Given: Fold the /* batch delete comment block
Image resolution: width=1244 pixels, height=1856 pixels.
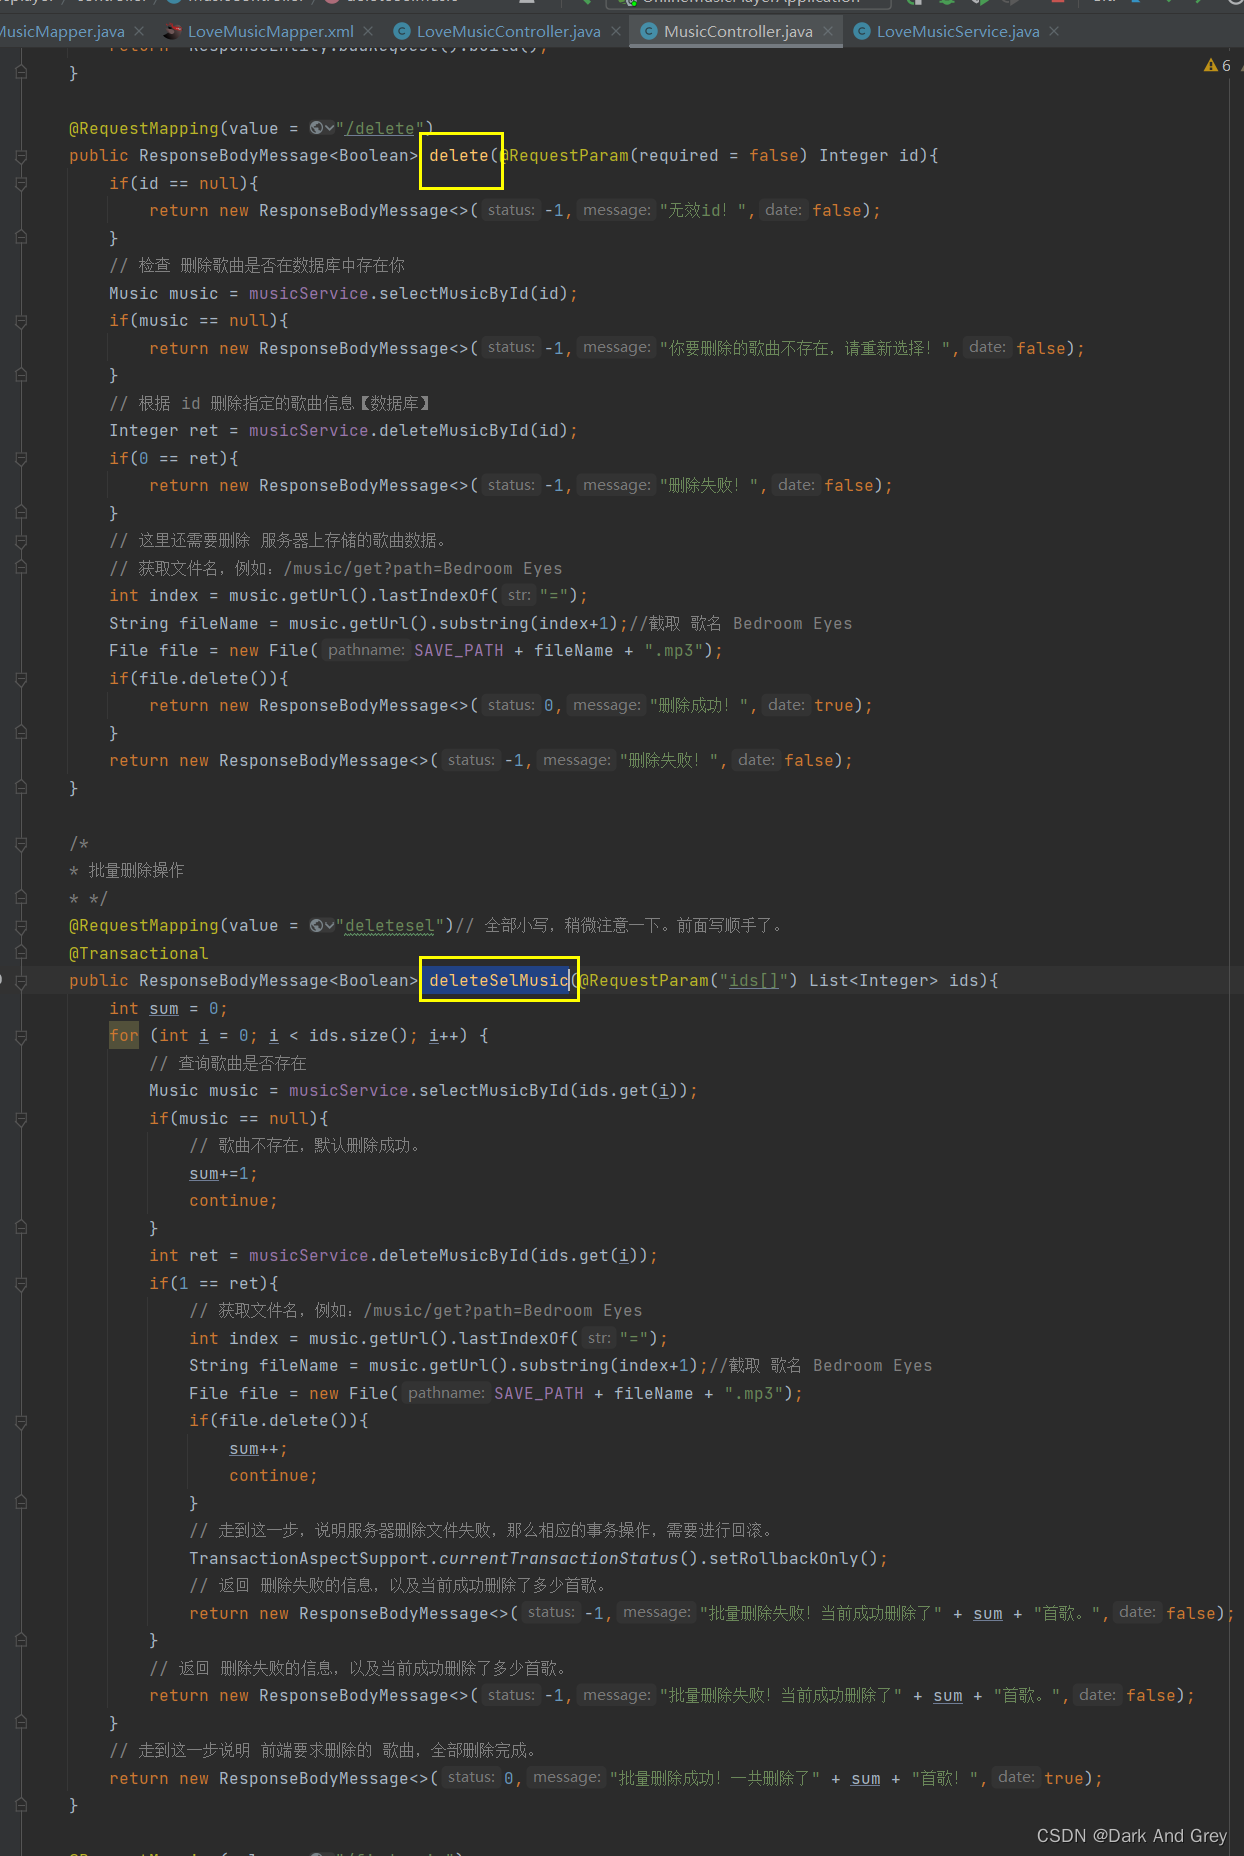Looking at the screenshot, I should point(21,844).
